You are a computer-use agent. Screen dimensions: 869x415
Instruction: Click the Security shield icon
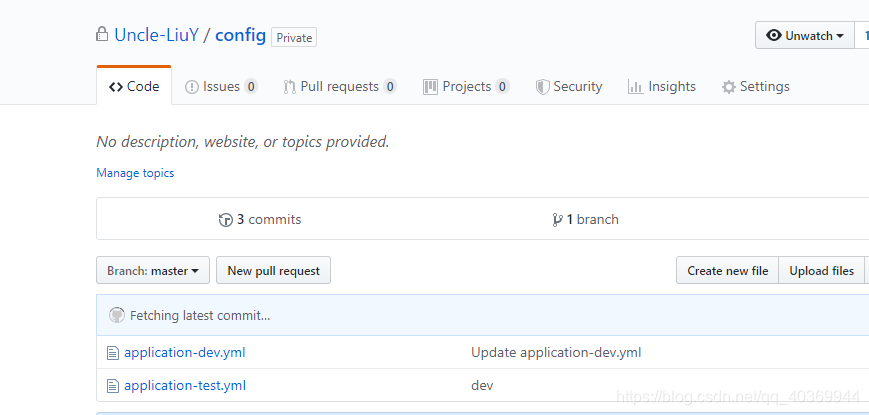pyautogui.click(x=542, y=87)
